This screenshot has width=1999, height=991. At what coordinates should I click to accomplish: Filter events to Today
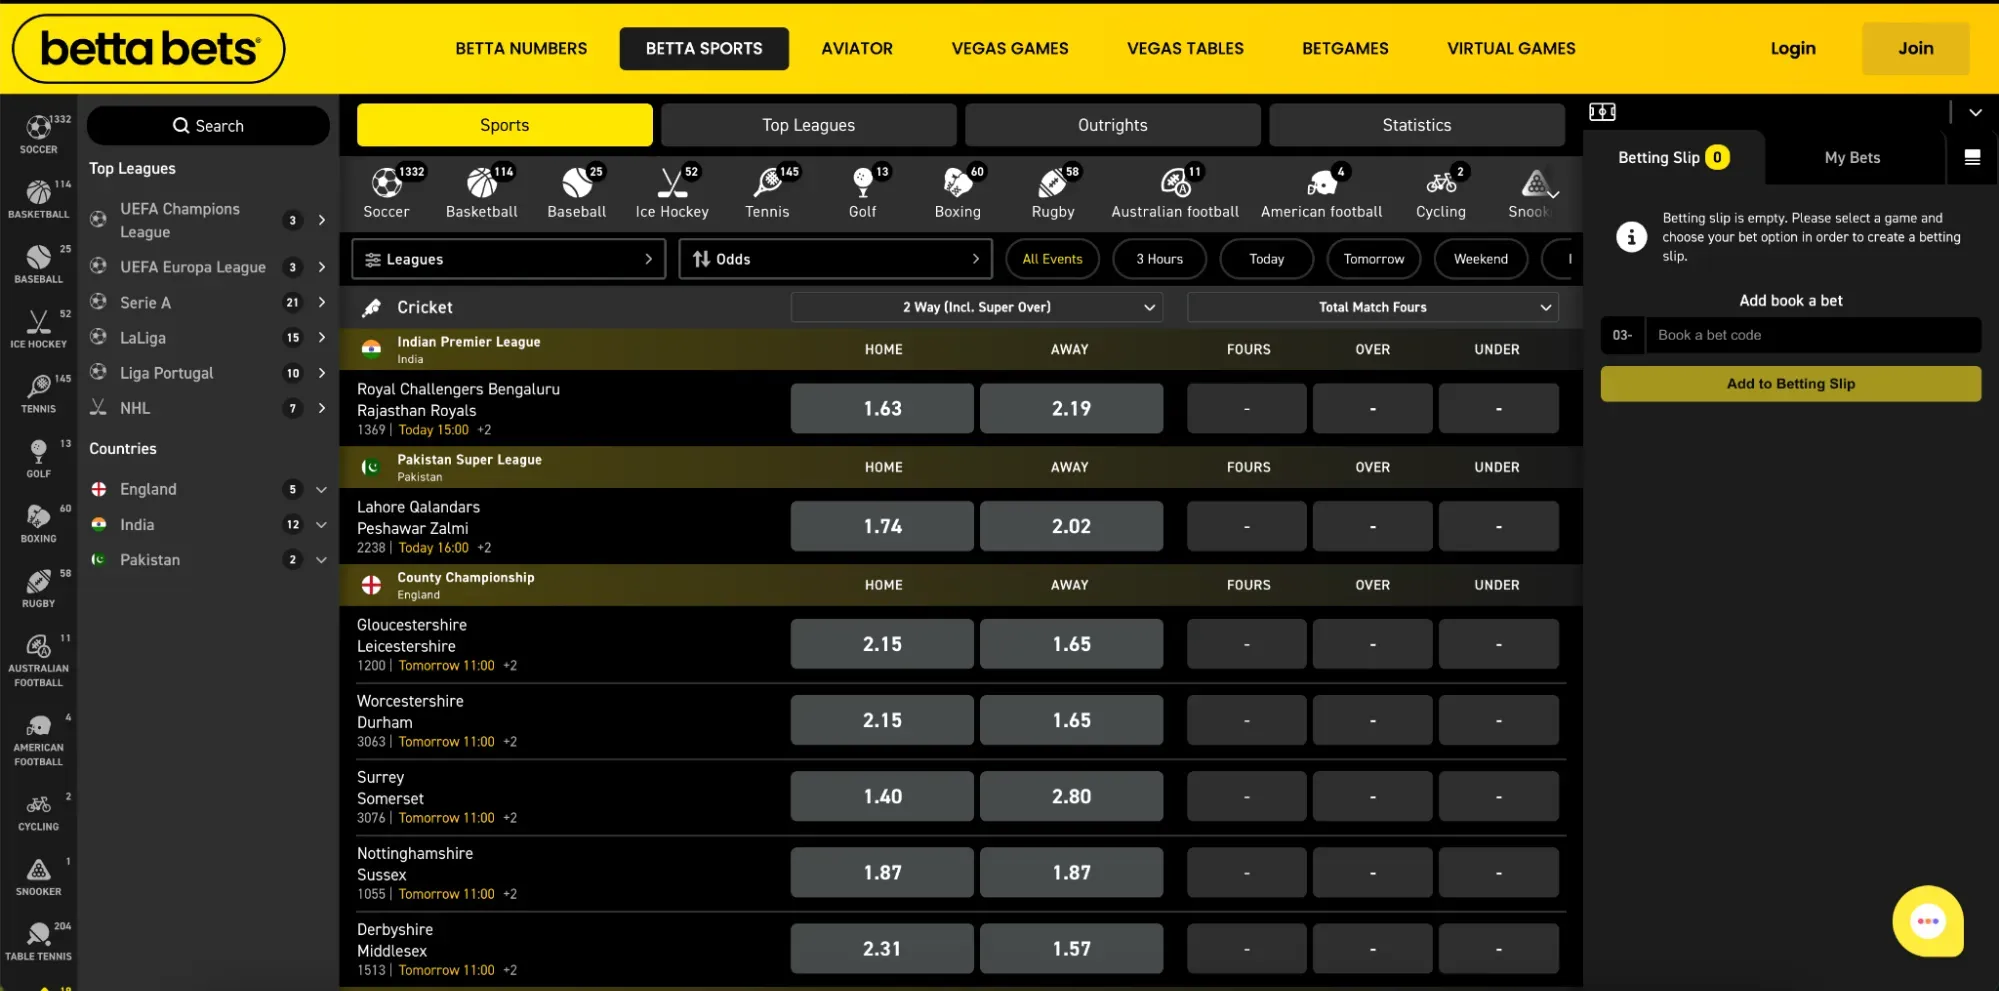(x=1266, y=259)
